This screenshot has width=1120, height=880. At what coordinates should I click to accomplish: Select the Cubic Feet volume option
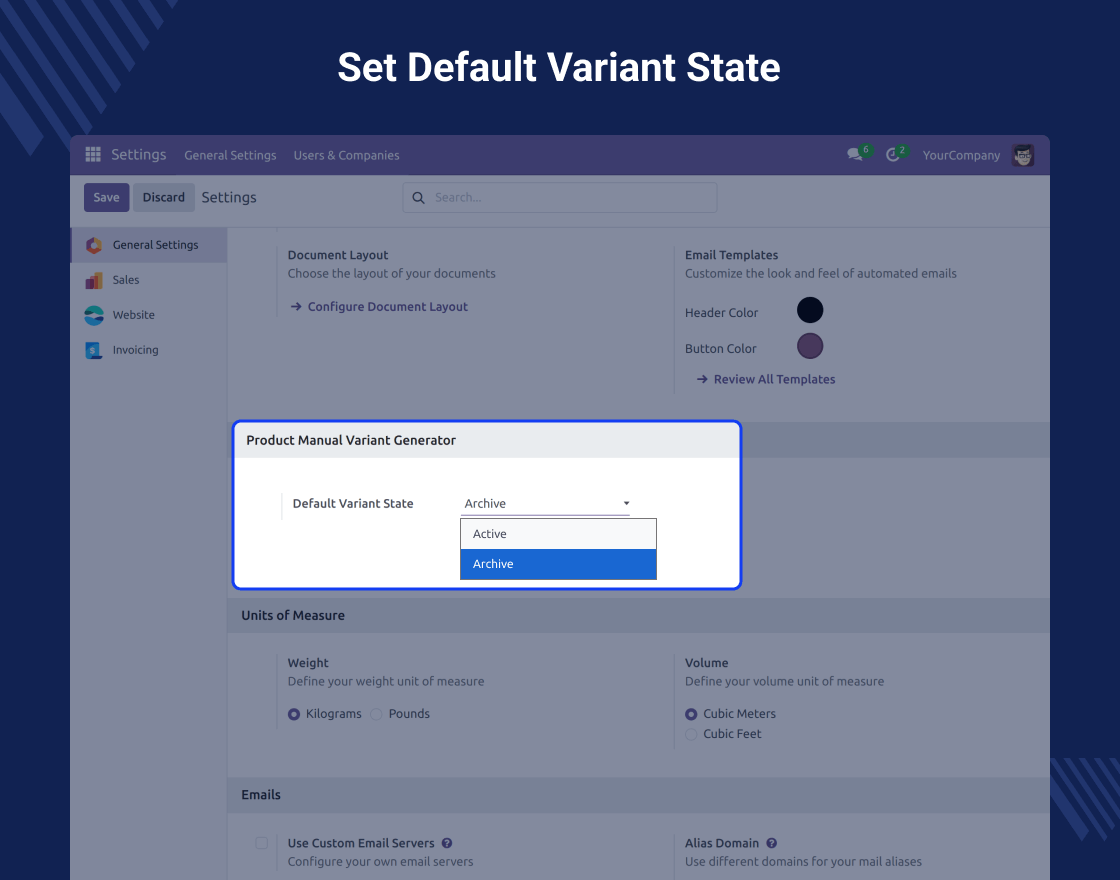691,734
